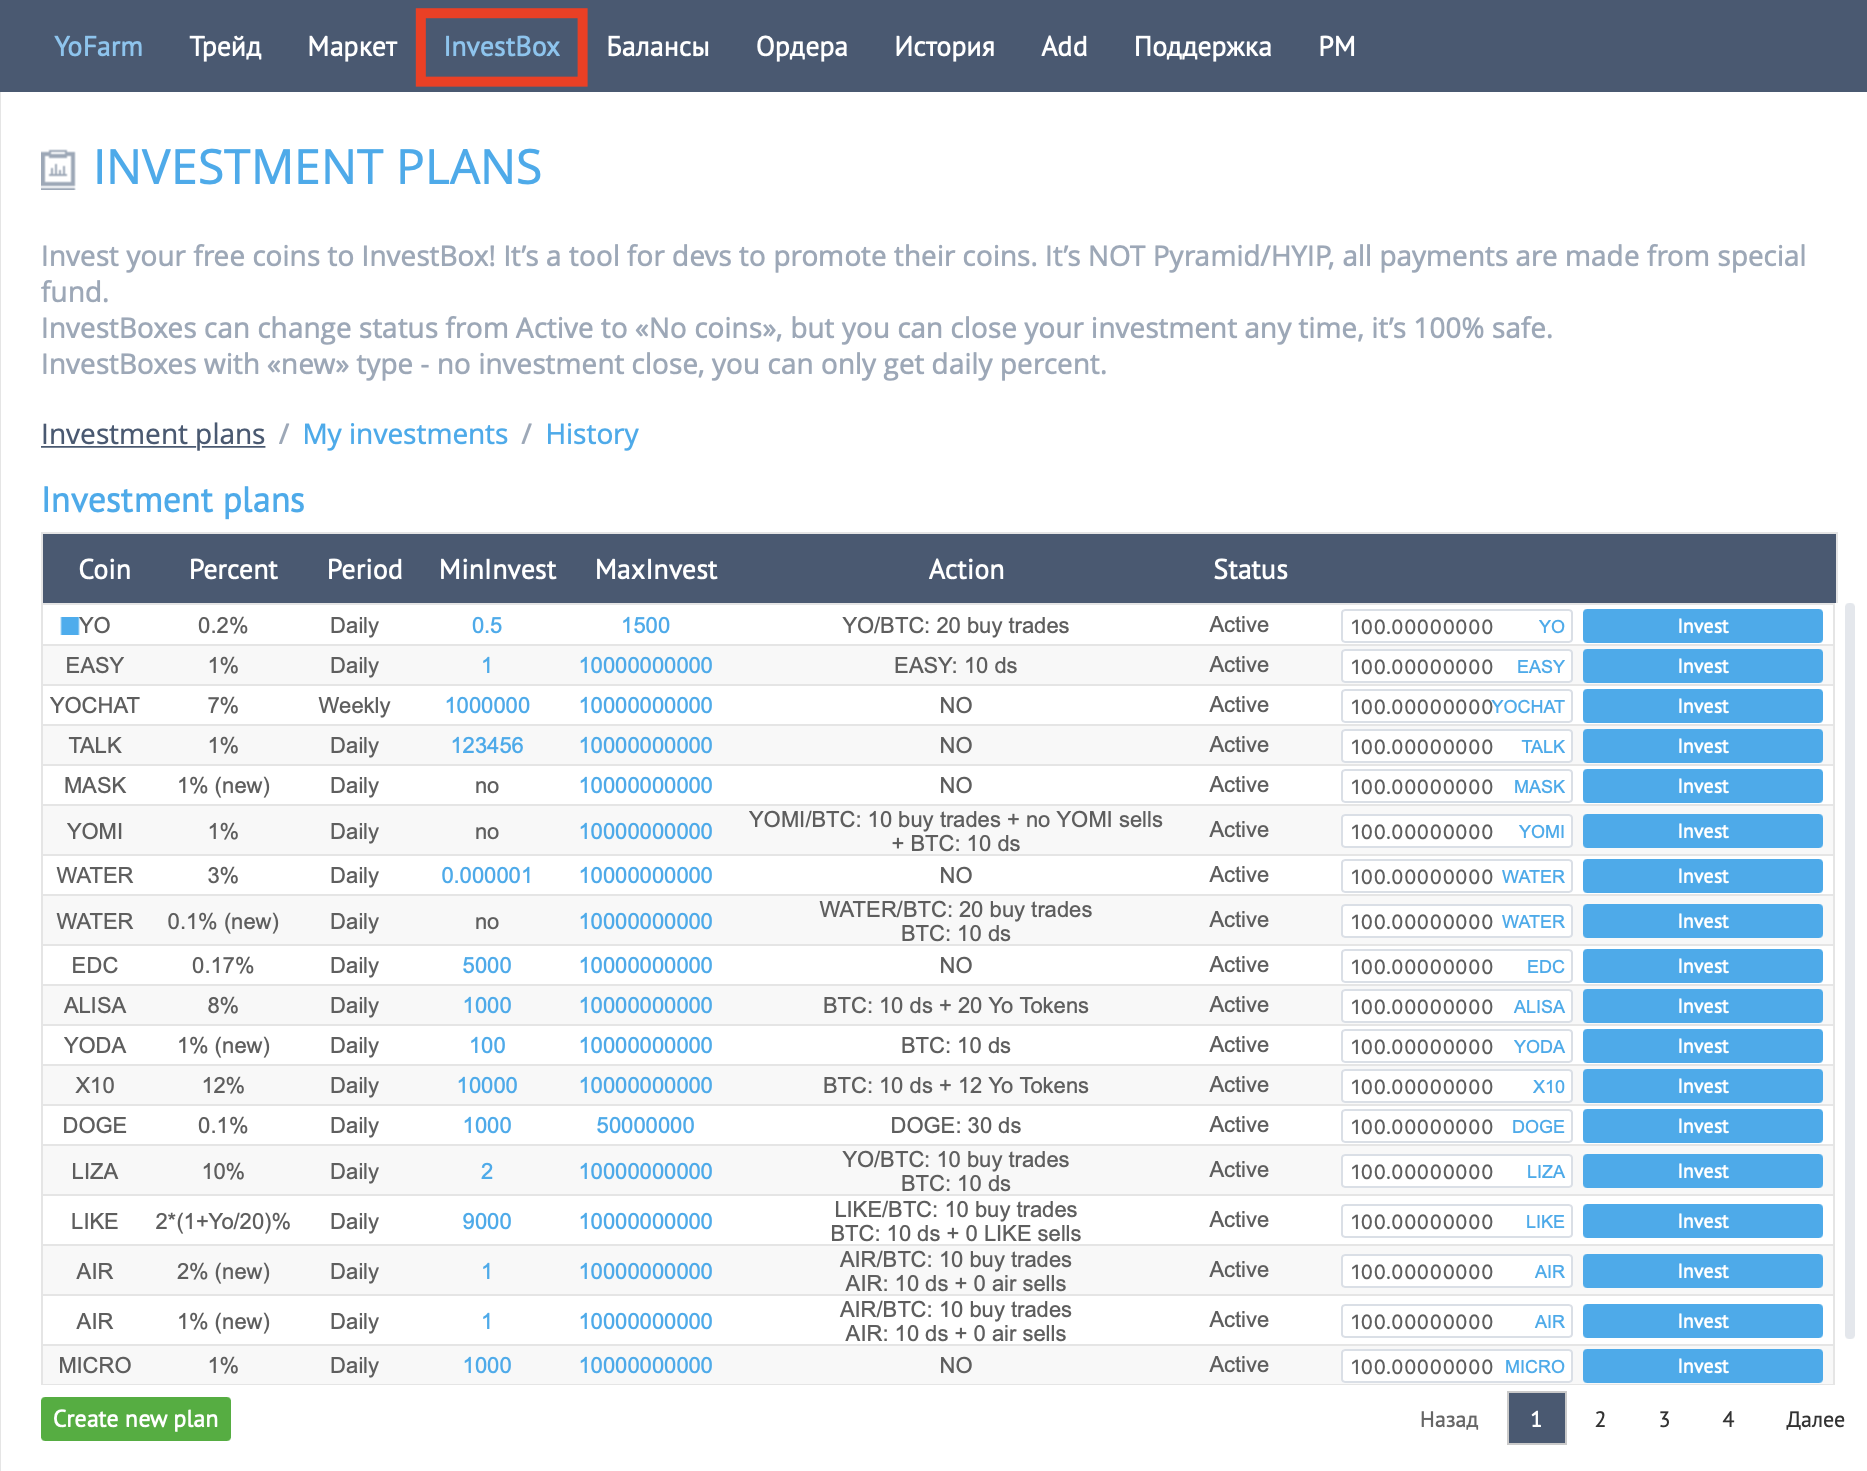Click the X10 amount input field
This screenshot has width=1867, height=1471.
1456,1086
